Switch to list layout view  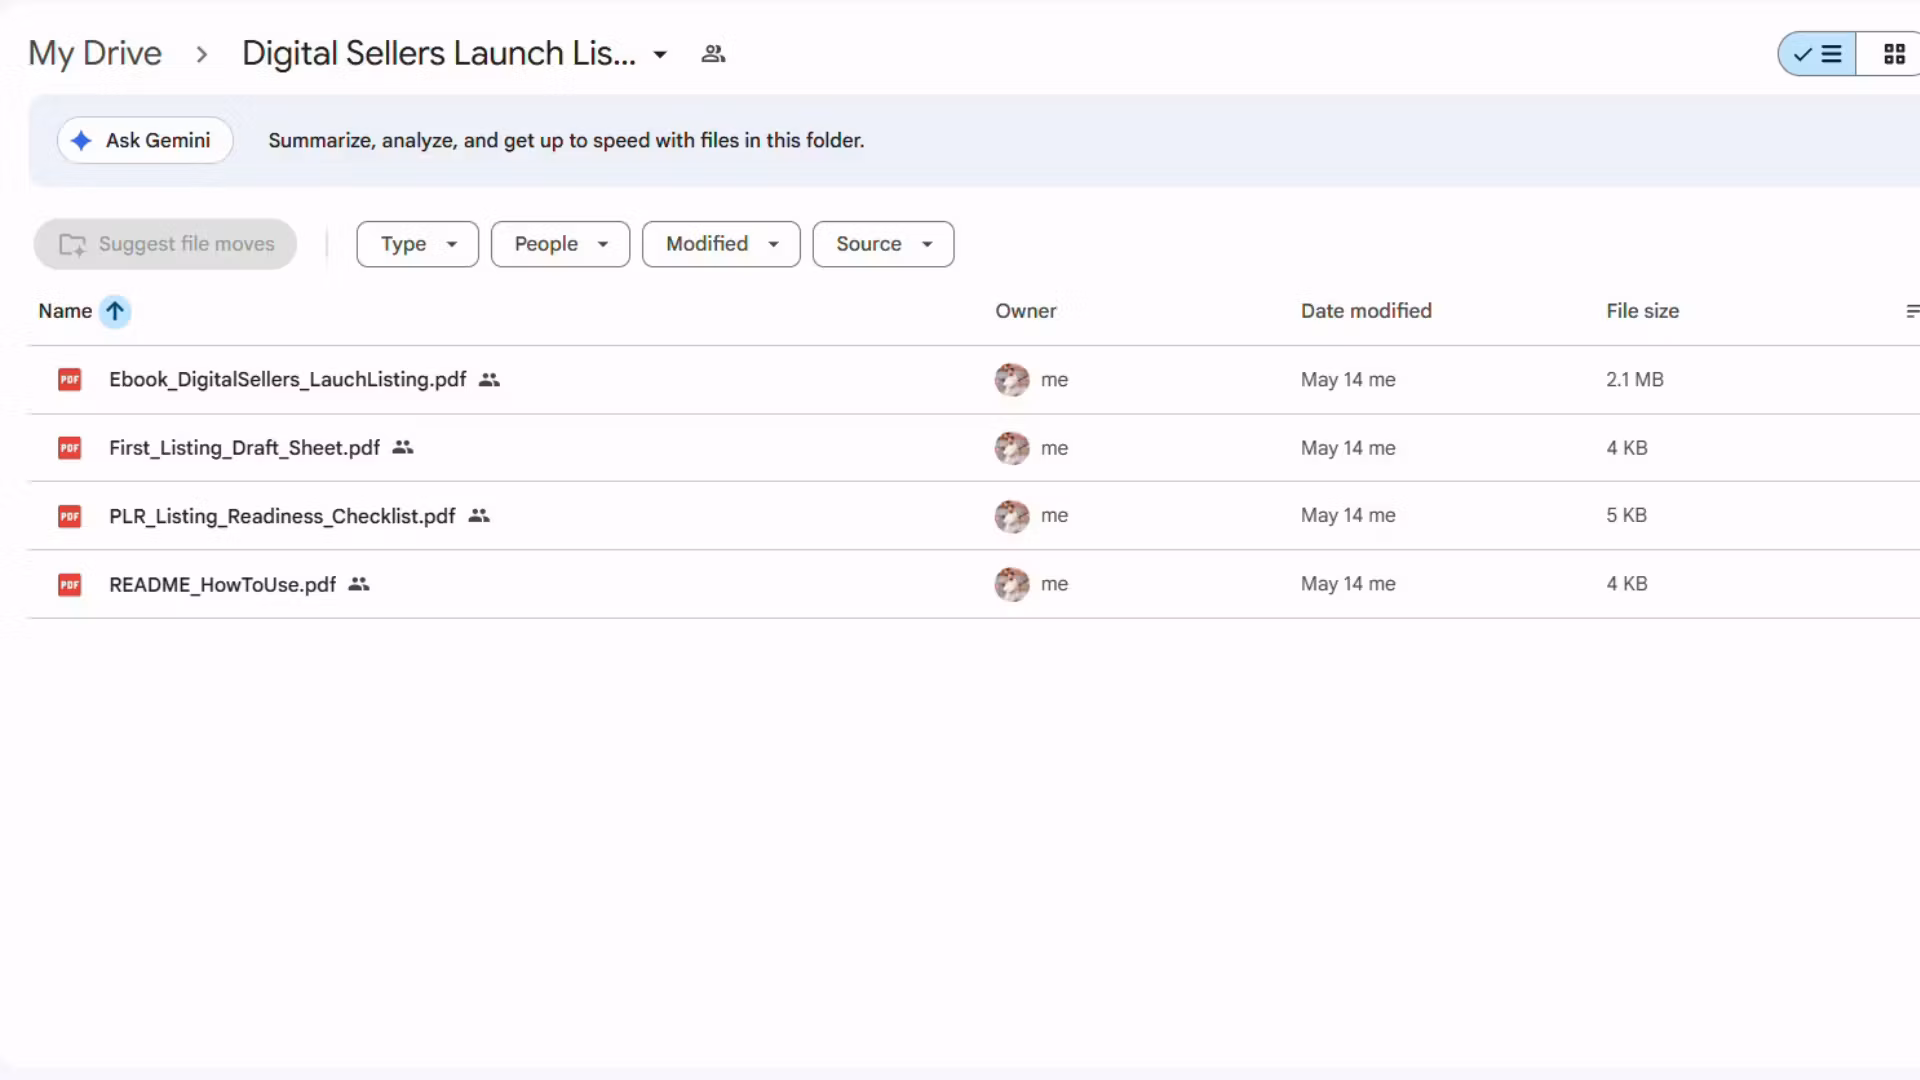[1817, 54]
